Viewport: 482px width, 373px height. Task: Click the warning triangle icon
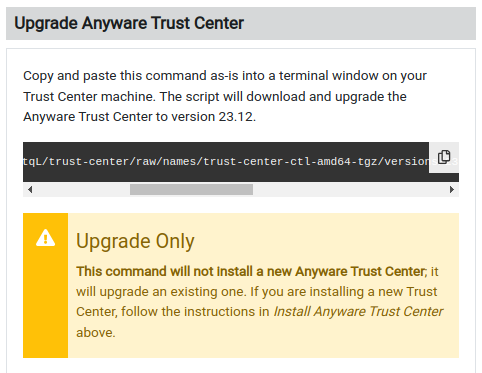click(x=45, y=238)
